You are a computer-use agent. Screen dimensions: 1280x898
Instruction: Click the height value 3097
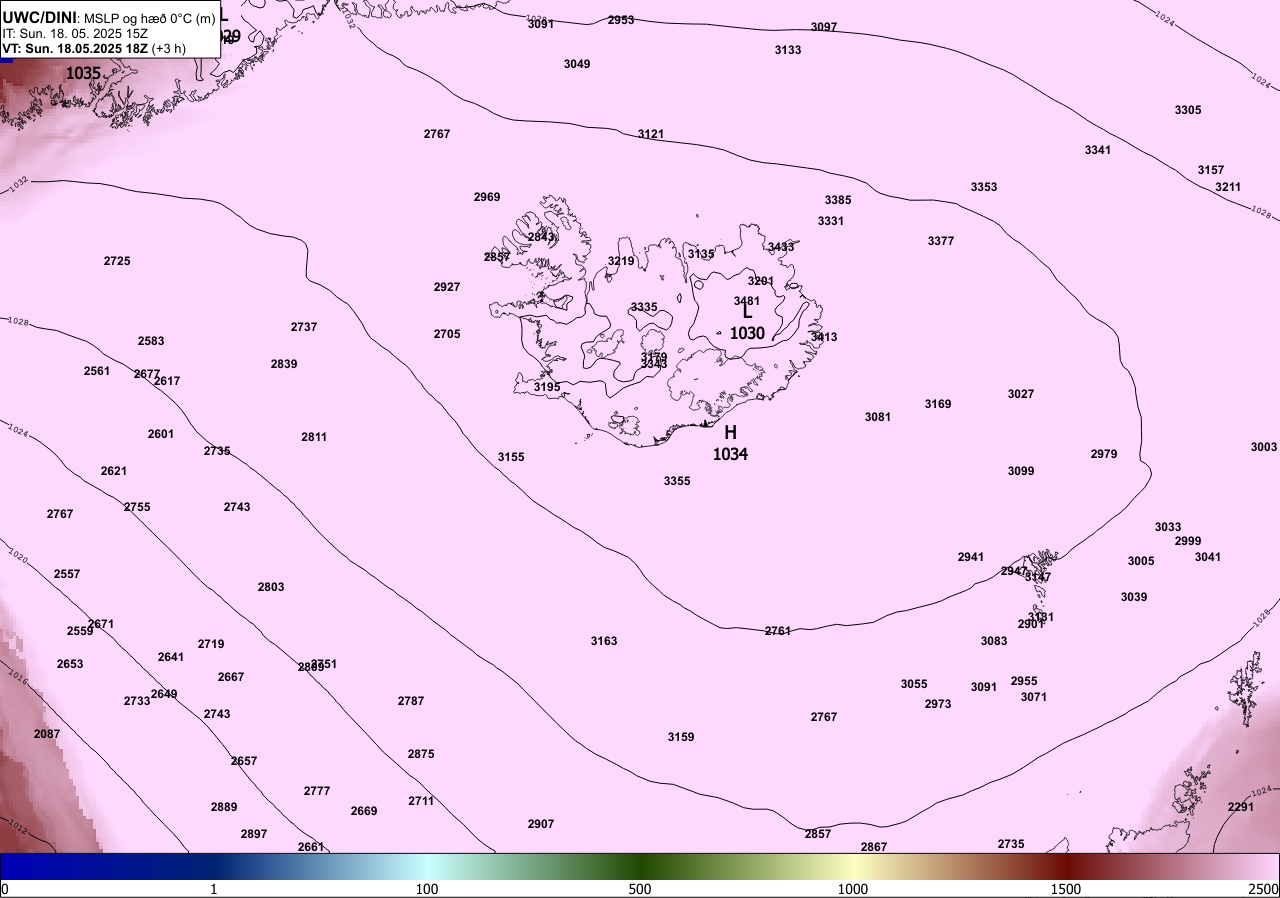pos(824,27)
